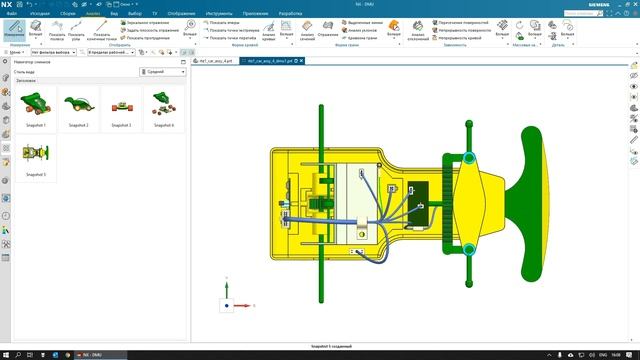Open the selection scope 'В пределах рабочей' dropdown
Screen dimensions: 640x360
click(x=111, y=52)
